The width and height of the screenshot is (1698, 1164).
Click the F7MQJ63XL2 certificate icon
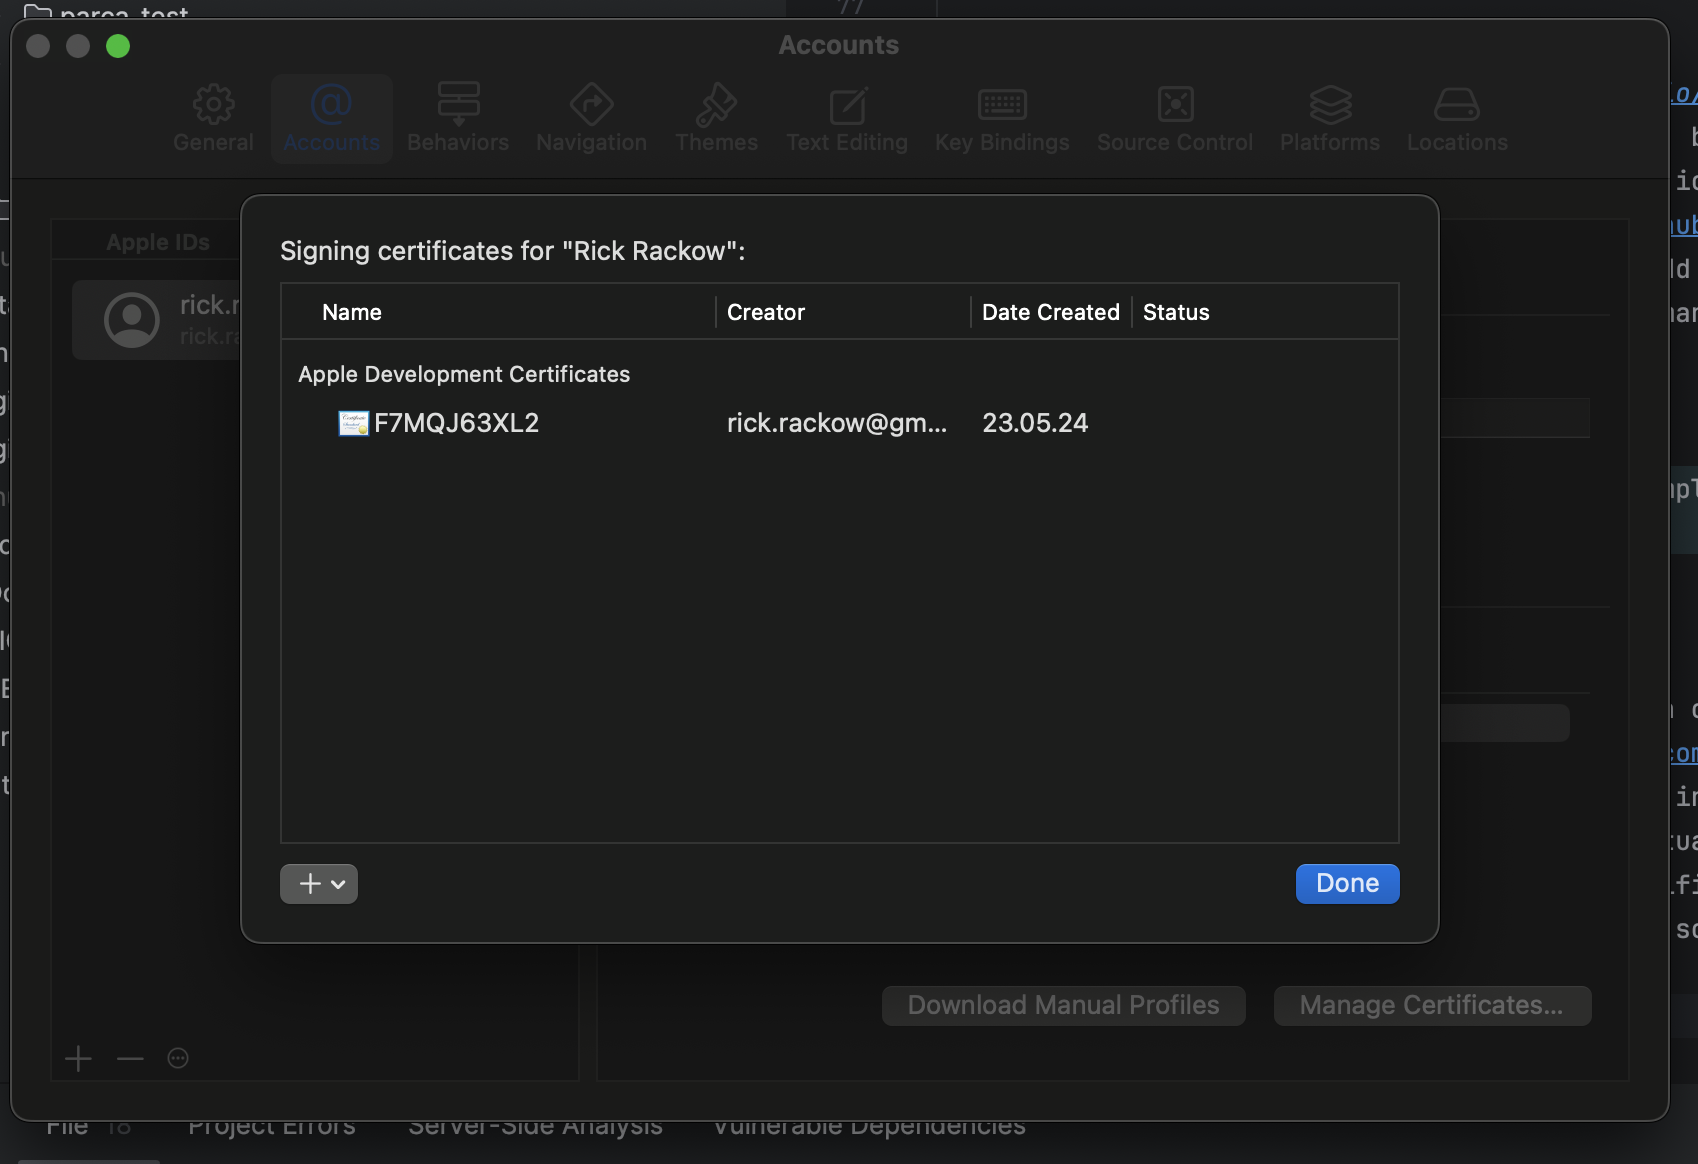tap(353, 423)
